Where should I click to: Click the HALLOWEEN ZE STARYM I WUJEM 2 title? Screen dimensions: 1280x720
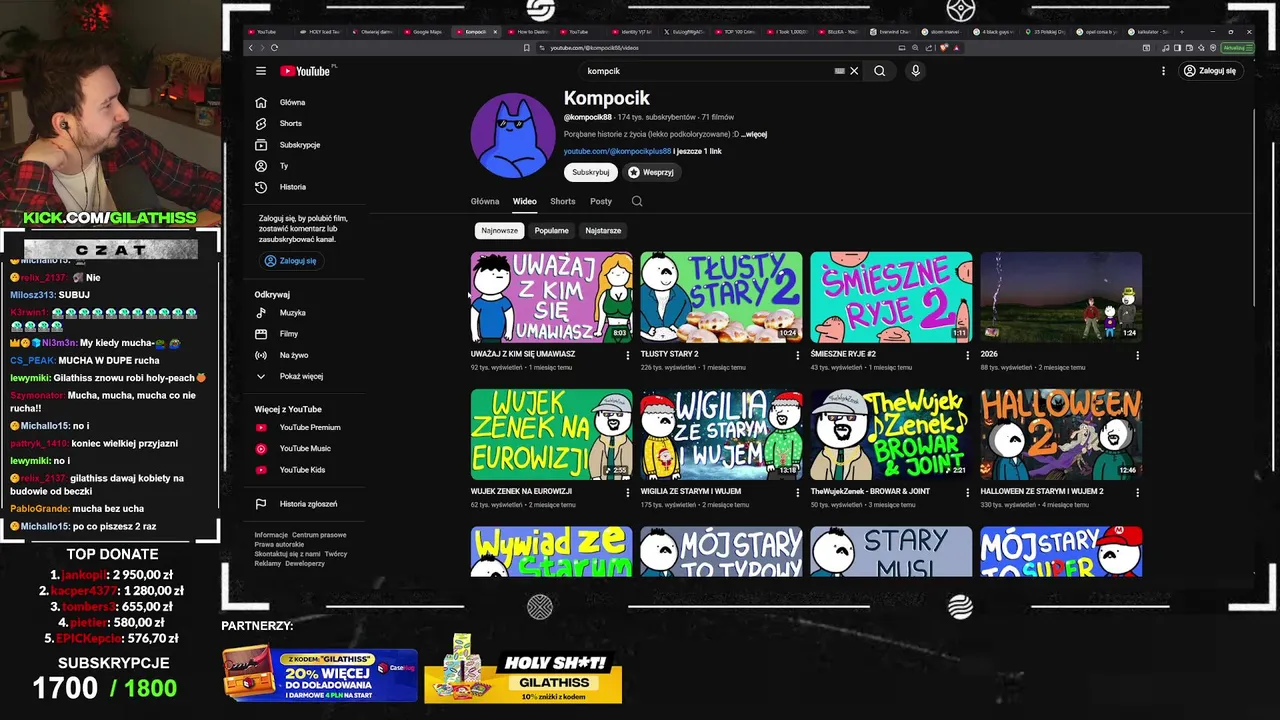pyautogui.click(x=1042, y=492)
